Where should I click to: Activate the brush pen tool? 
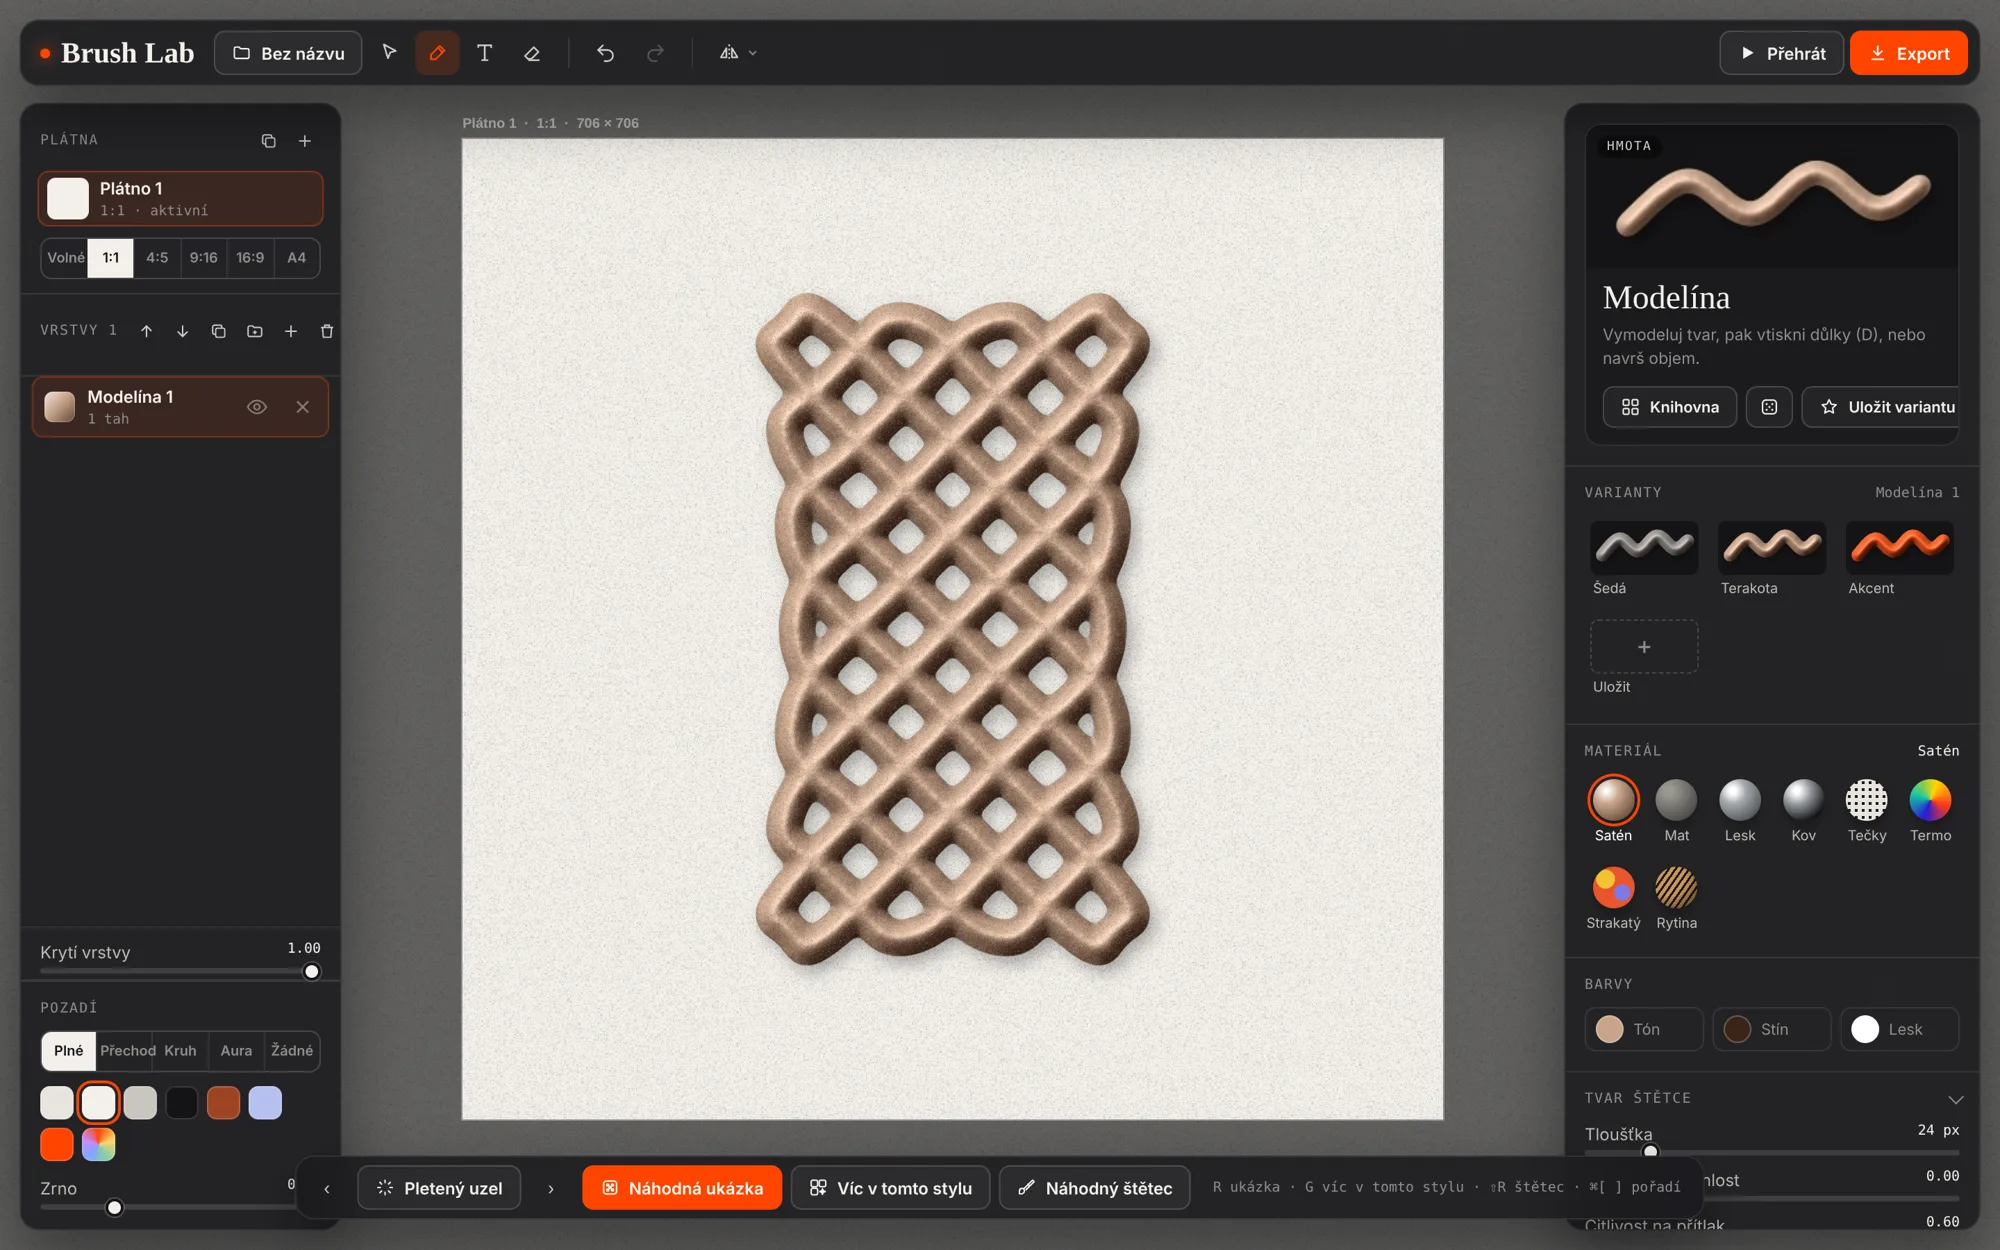(437, 53)
